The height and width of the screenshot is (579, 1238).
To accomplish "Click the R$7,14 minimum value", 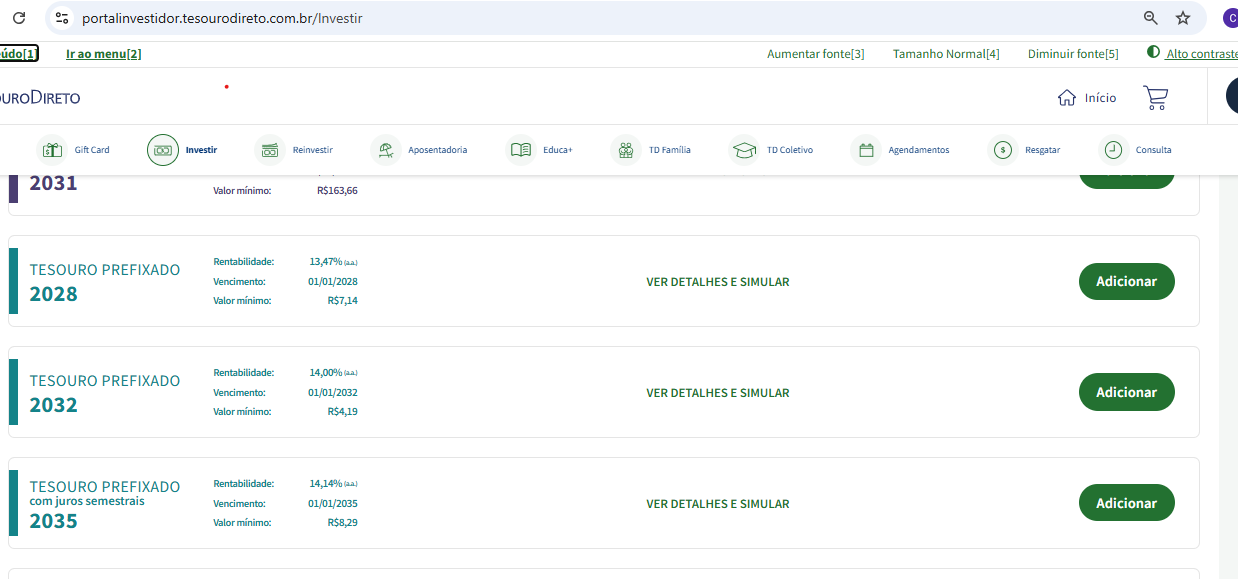I will click(x=342, y=300).
